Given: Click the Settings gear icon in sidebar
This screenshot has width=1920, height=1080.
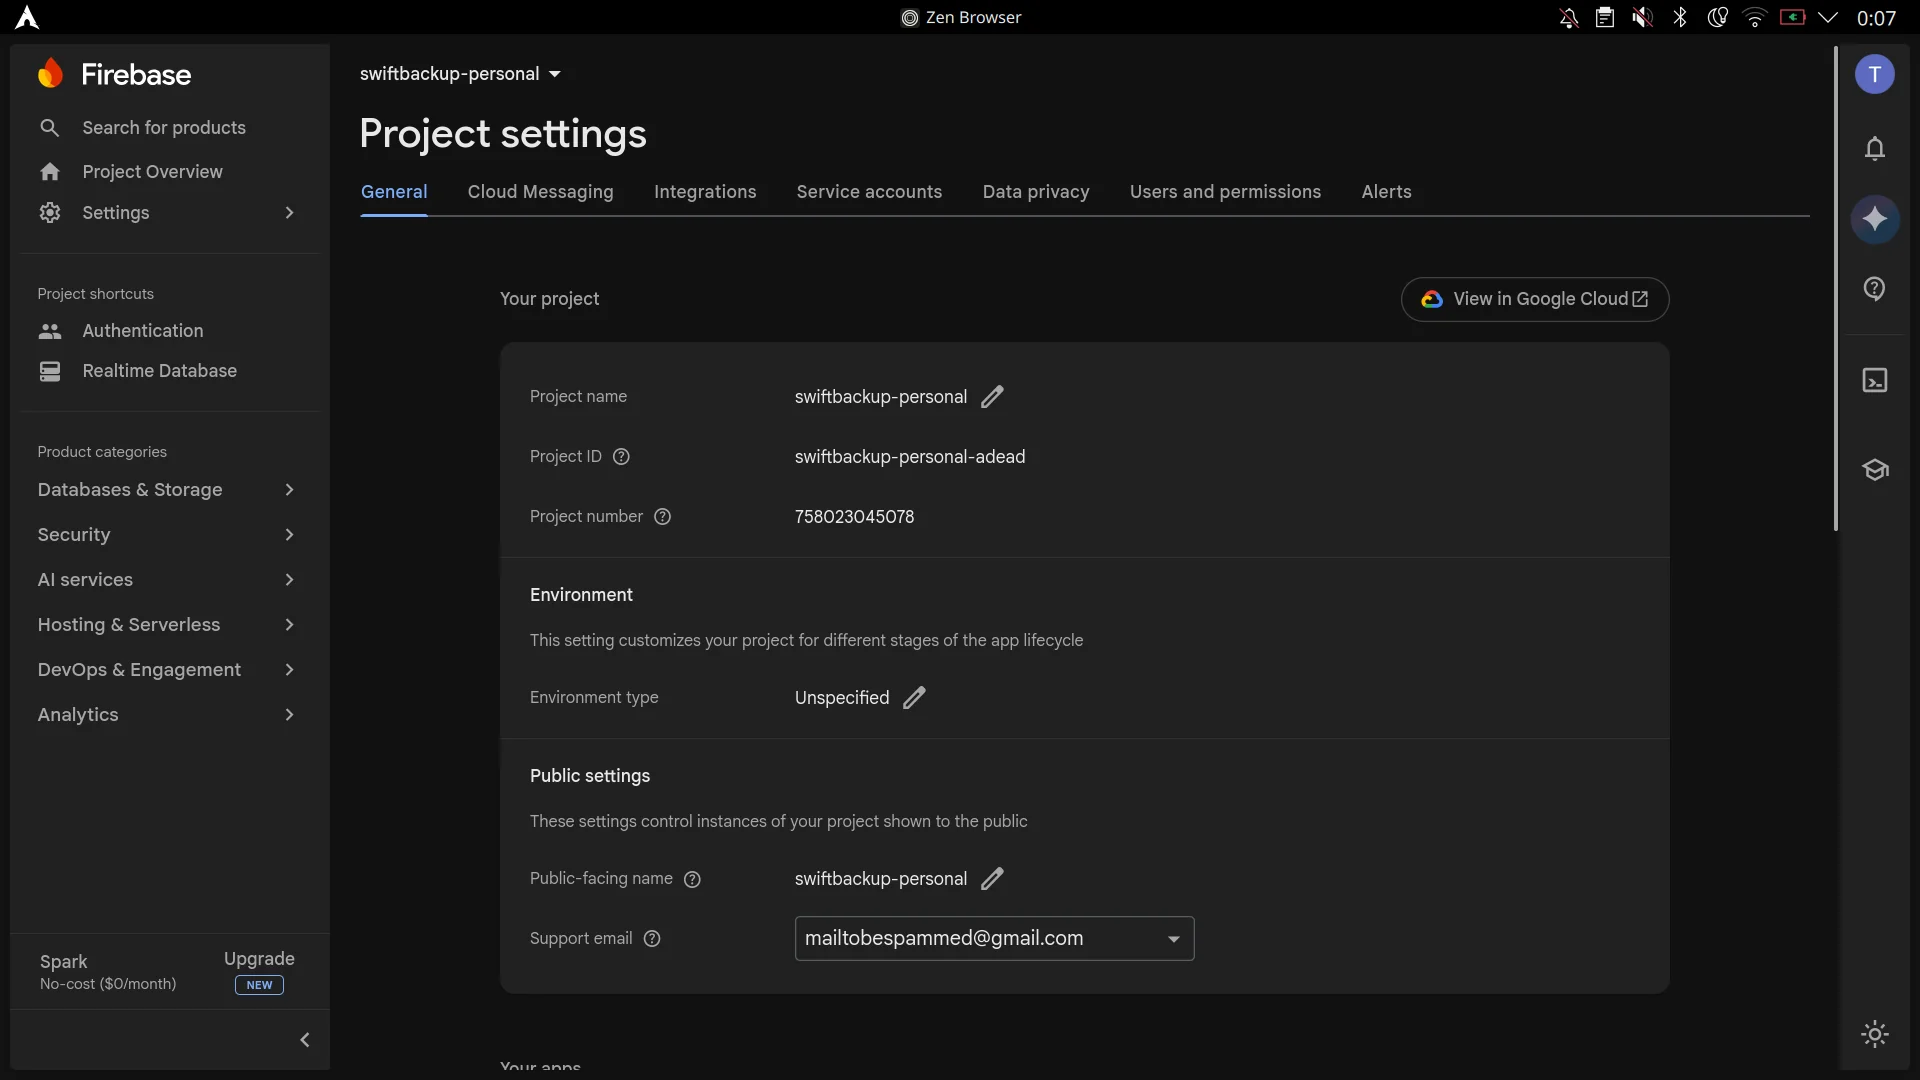Looking at the screenshot, I should pyautogui.click(x=50, y=213).
